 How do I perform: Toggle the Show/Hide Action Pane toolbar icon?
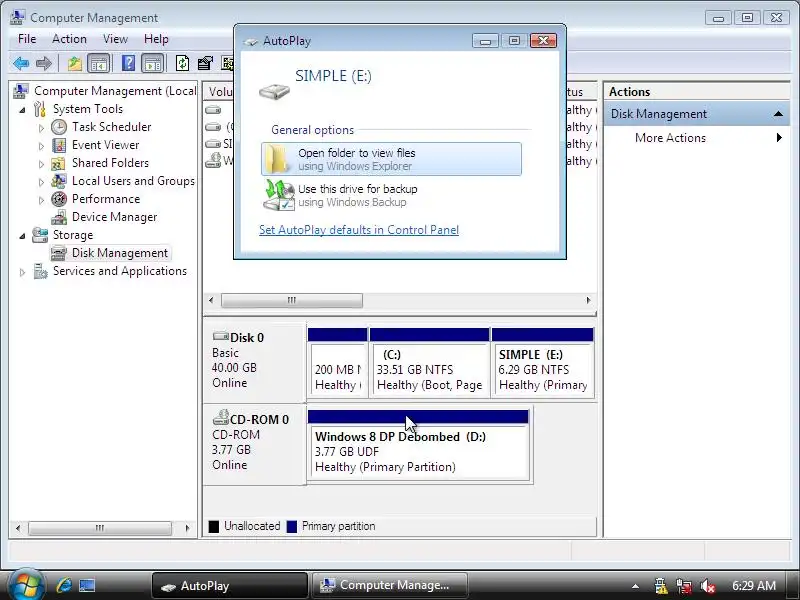tap(153, 63)
